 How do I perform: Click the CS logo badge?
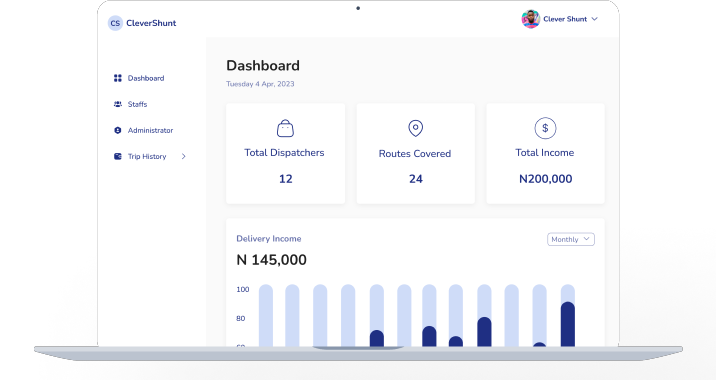(115, 23)
